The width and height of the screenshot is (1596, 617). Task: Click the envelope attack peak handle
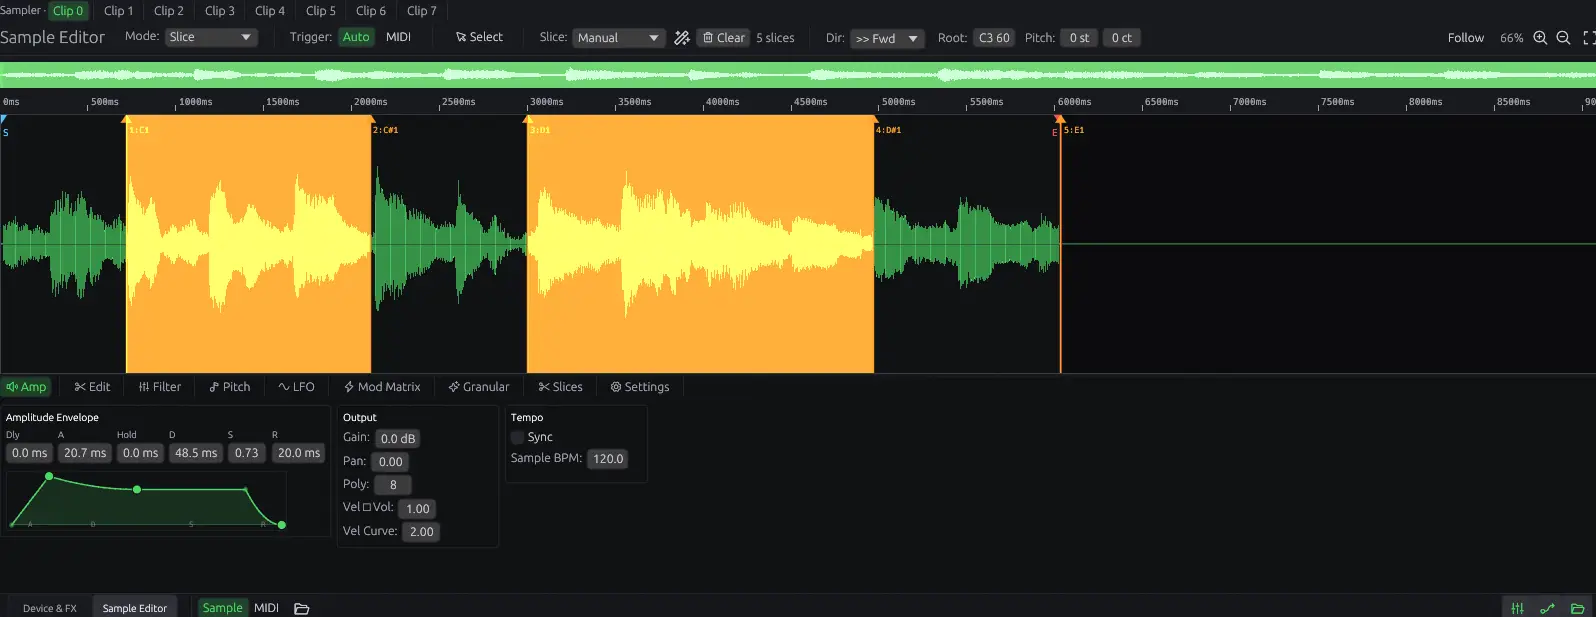49,476
